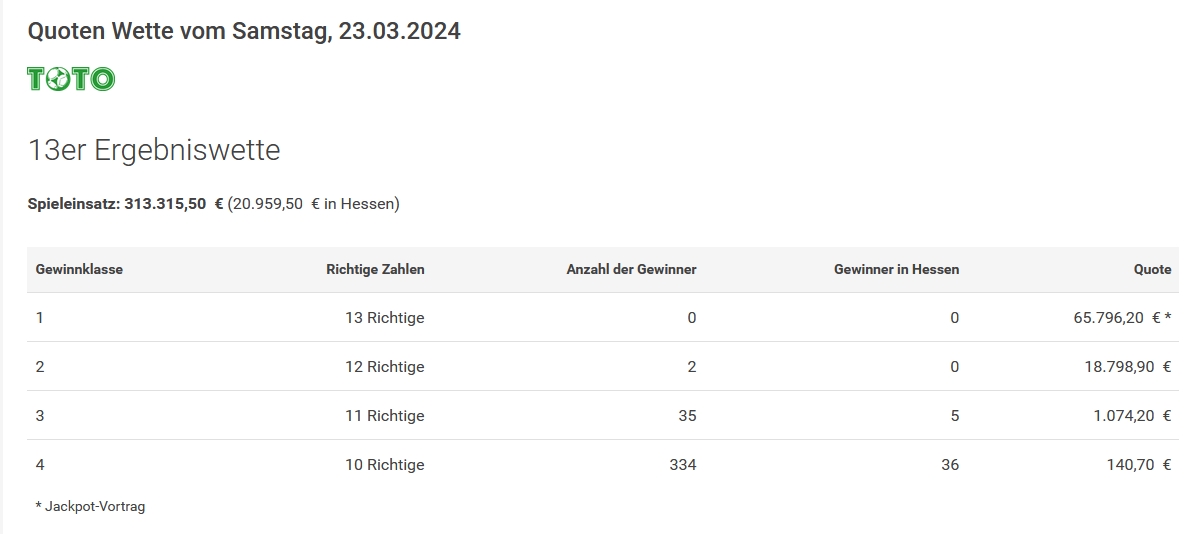Select the 10 Richtige row cell

384,464
